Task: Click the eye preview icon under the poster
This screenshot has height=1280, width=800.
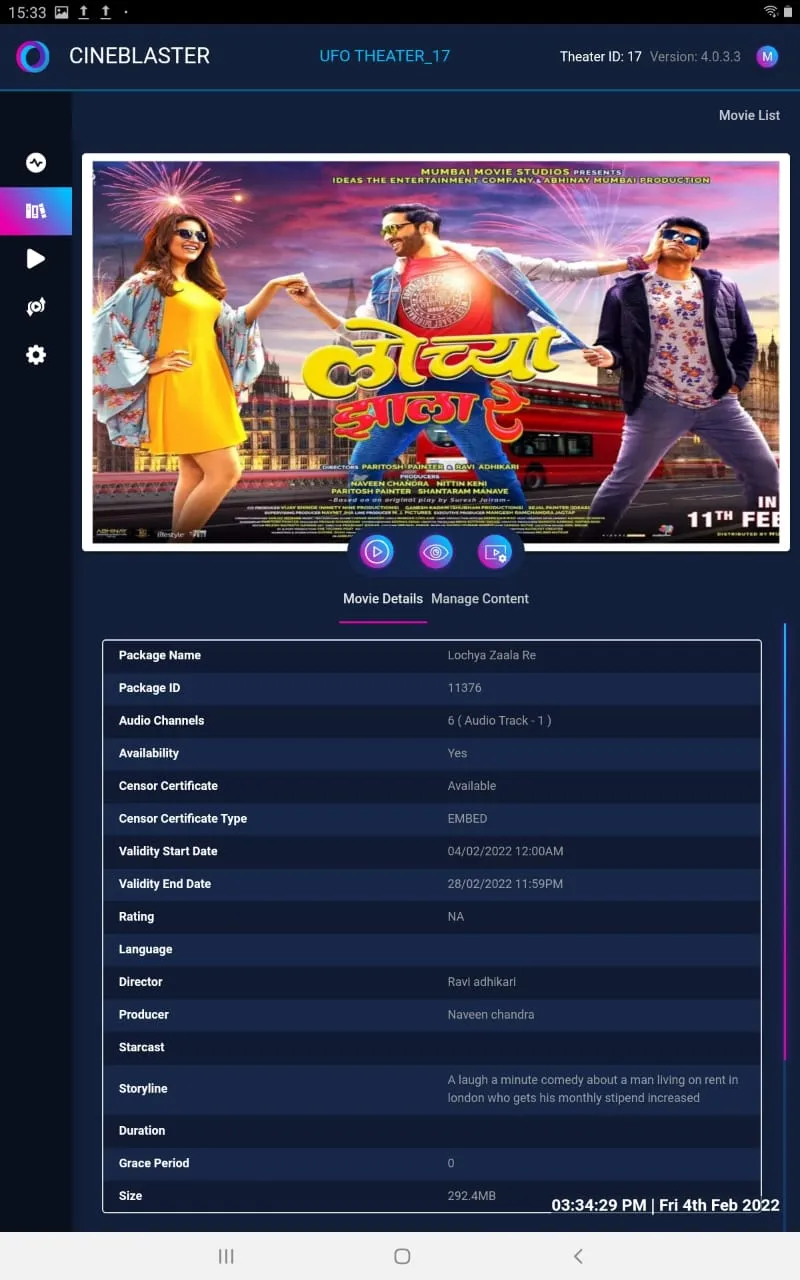Action: 436,551
